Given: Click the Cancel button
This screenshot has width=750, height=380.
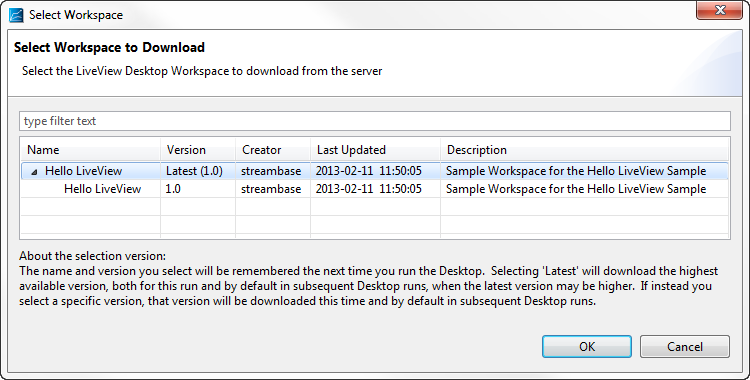Looking at the screenshot, I should tap(684, 346).
